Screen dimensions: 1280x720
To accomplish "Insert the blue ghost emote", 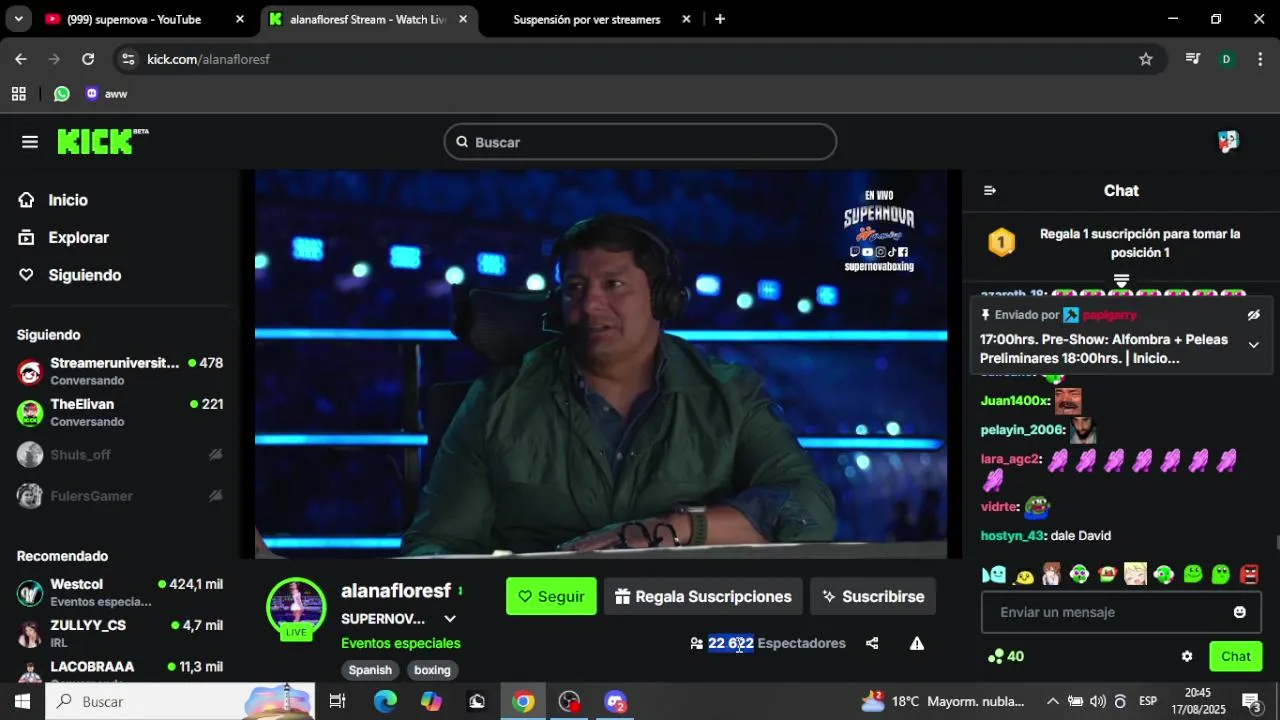I will 993,574.
